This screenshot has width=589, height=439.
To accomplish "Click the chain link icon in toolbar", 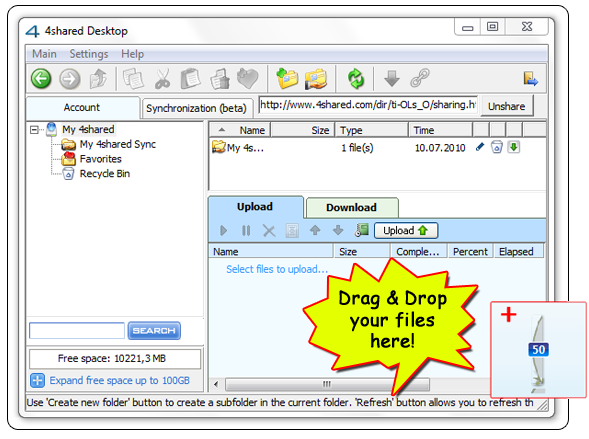I will (420, 78).
